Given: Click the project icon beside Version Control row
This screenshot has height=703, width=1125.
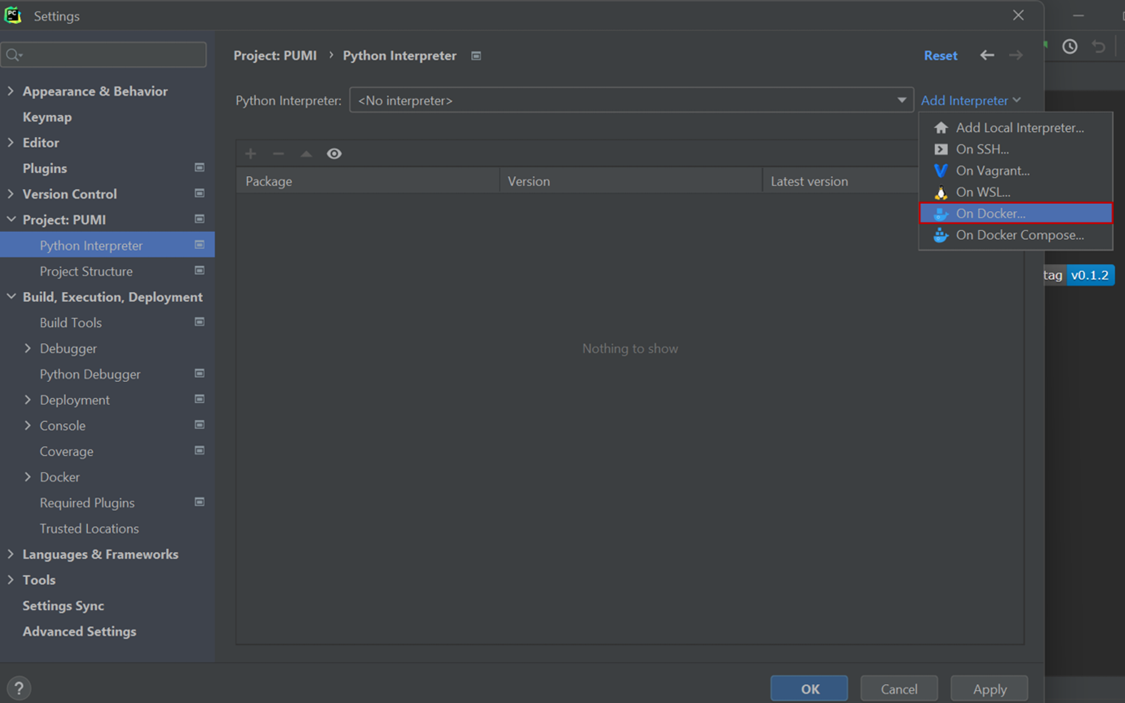Looking at the screenshot, I should (199, 194).
